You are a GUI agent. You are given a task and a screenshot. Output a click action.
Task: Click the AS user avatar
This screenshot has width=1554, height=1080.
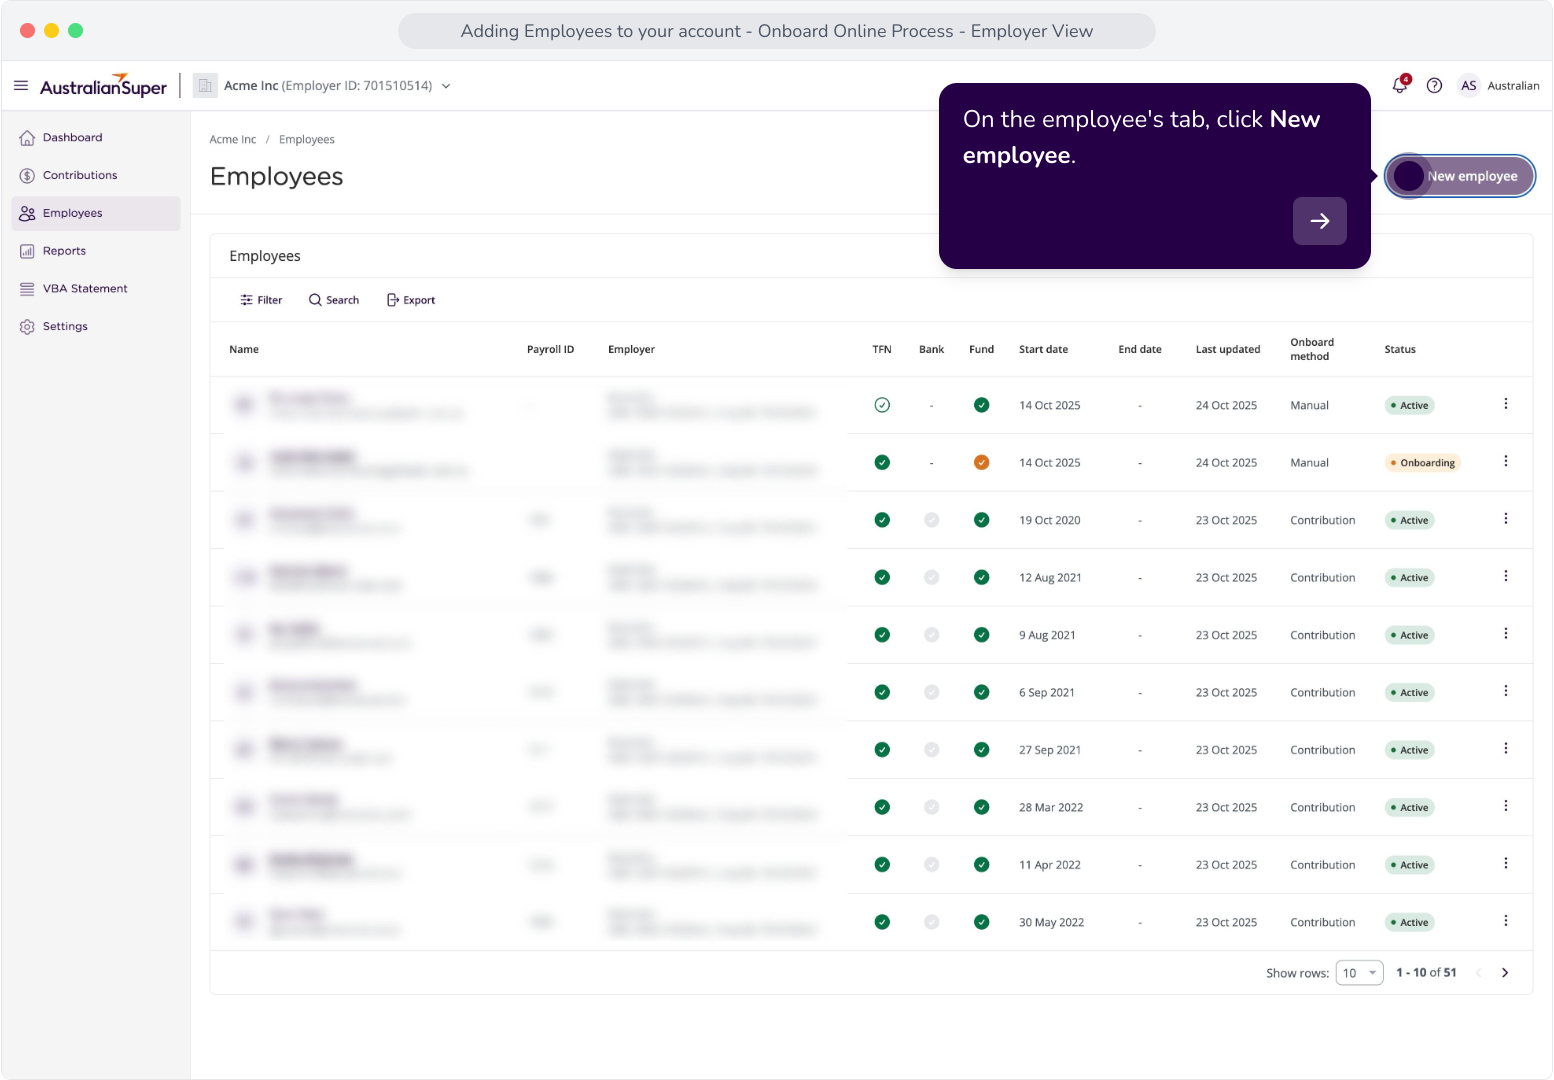1468,86
